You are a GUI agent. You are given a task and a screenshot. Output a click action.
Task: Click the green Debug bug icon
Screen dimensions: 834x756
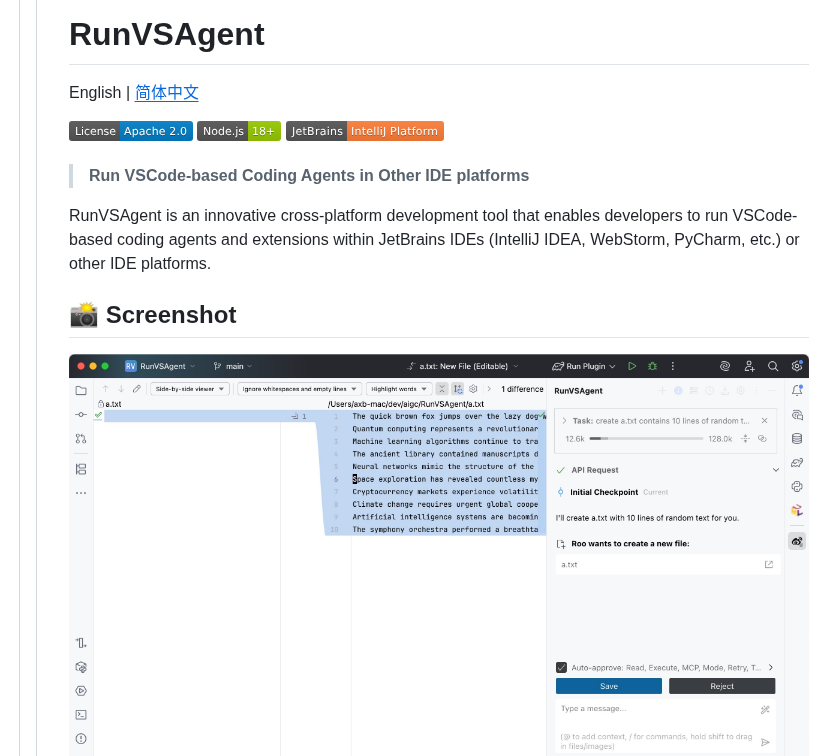[x=652, y=366]
